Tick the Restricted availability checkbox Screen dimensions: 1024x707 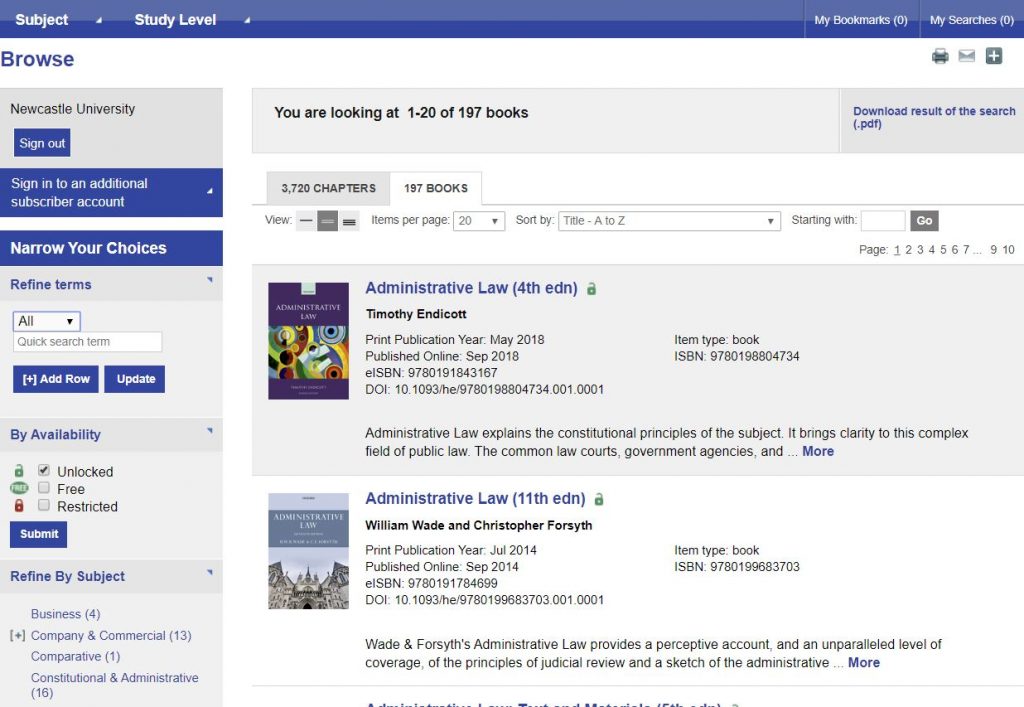(44, 505)
